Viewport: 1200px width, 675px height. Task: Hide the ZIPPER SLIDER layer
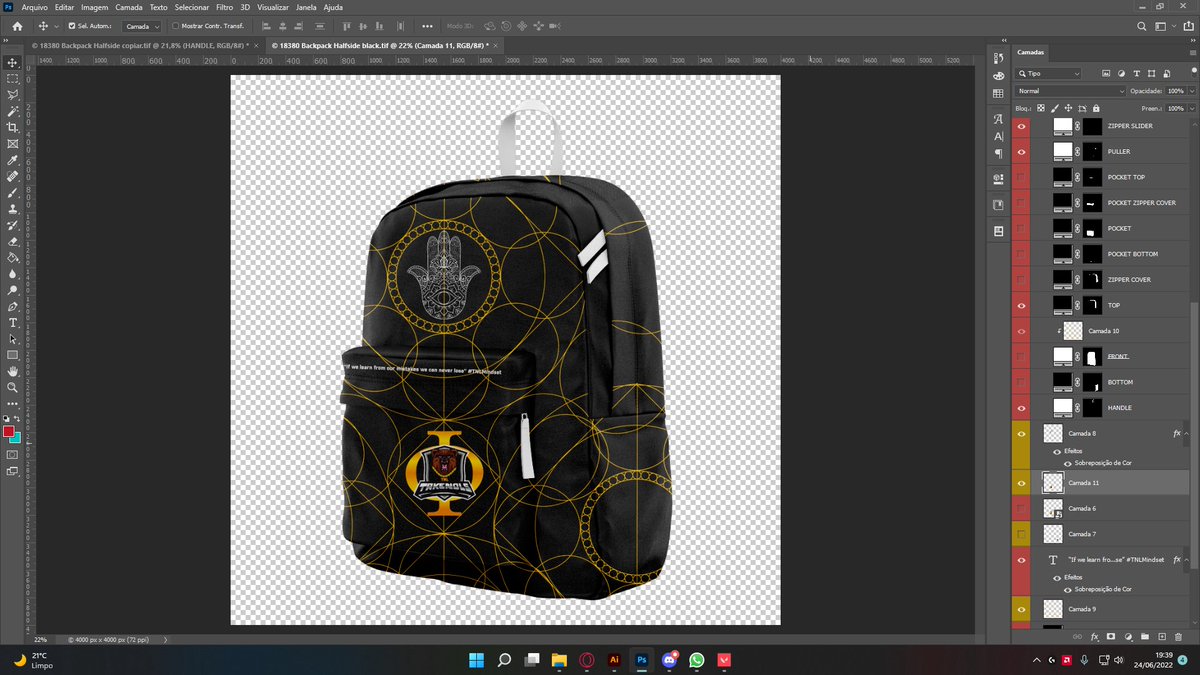[x=1021, y=127]
